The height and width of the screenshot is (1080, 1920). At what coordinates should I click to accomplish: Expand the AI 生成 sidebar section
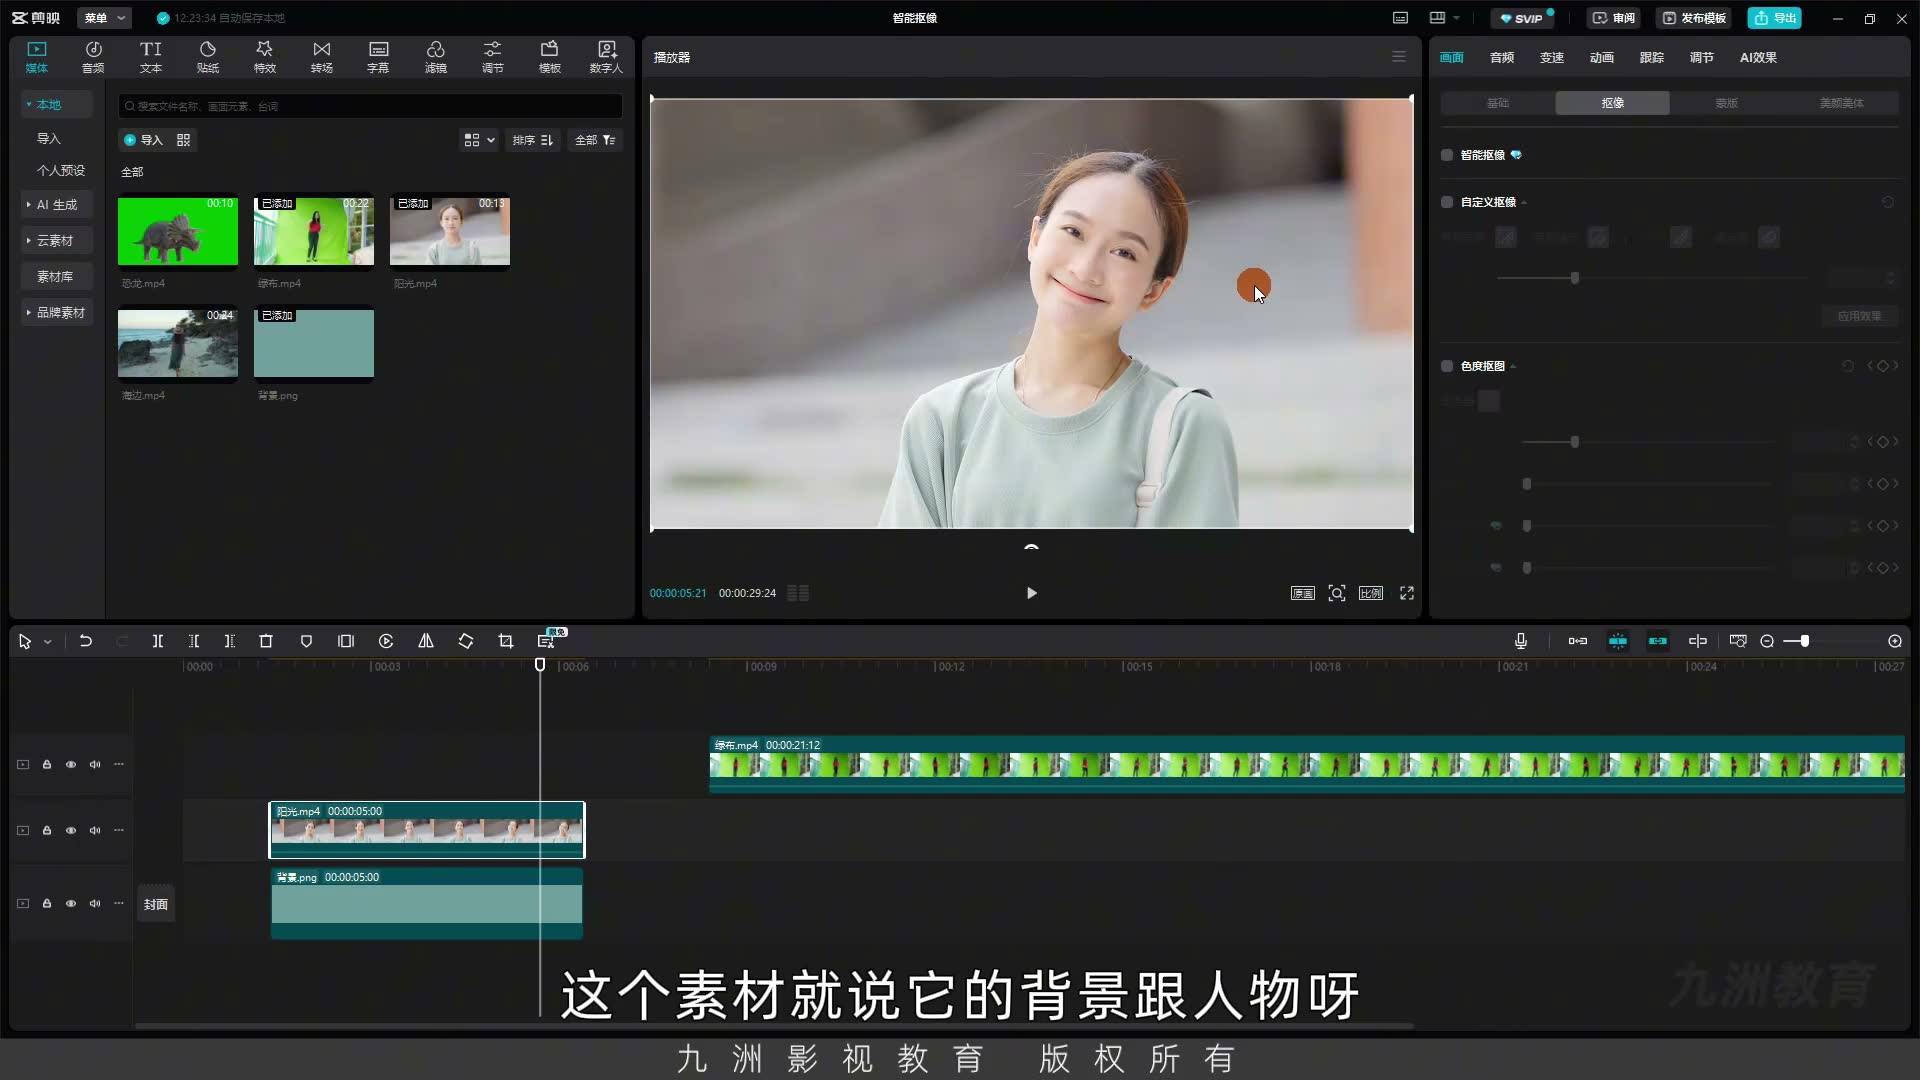coord(57,205)
